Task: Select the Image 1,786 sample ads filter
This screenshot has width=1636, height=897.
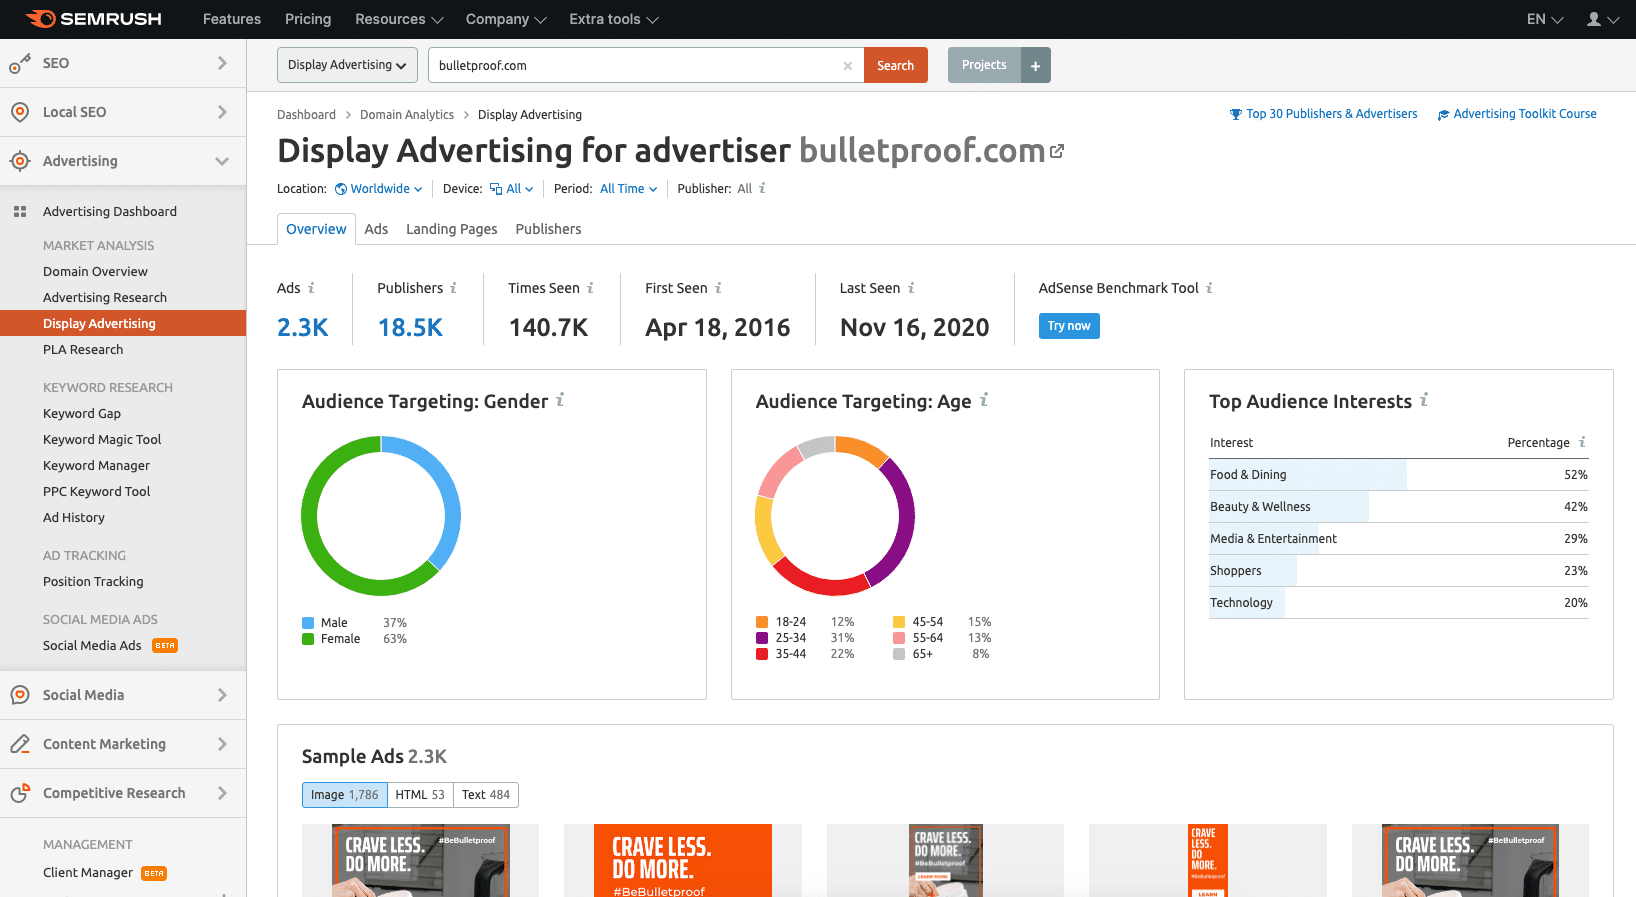Action: pos(345,795)
